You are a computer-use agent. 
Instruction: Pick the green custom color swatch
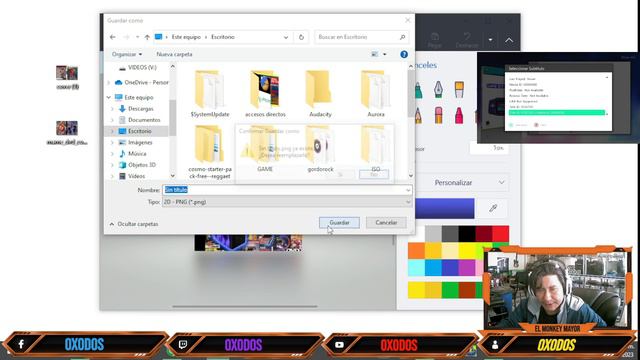pyautogui.click(x=450, y=290)
